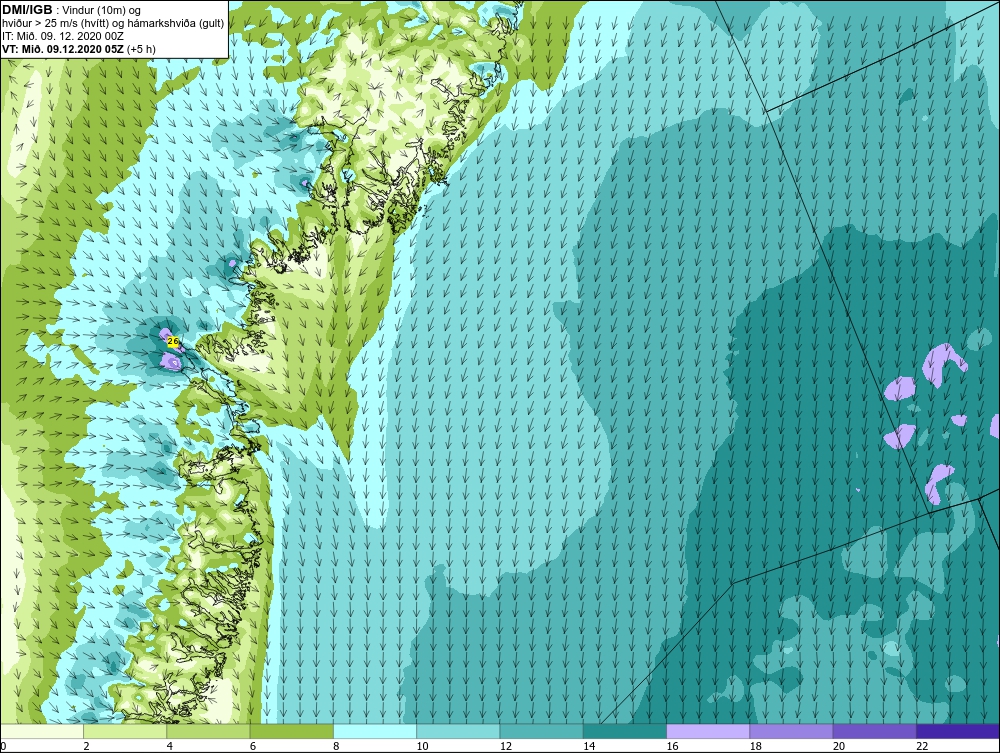The height and width of the screenshot is (753, 1000).
Task: Click the yellow 26 gust marker
Action: tap(172, 341)
